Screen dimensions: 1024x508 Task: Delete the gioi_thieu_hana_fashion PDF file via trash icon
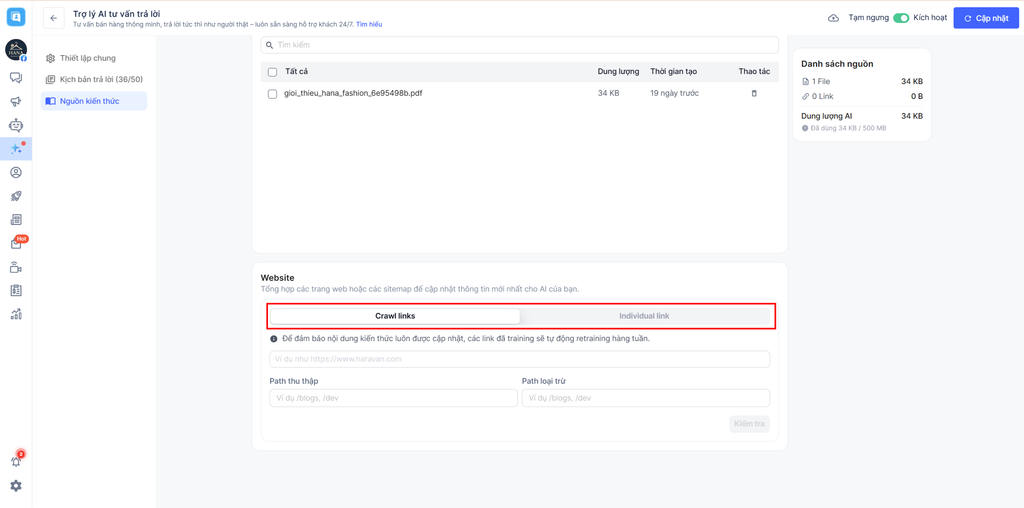pos(754,93)
